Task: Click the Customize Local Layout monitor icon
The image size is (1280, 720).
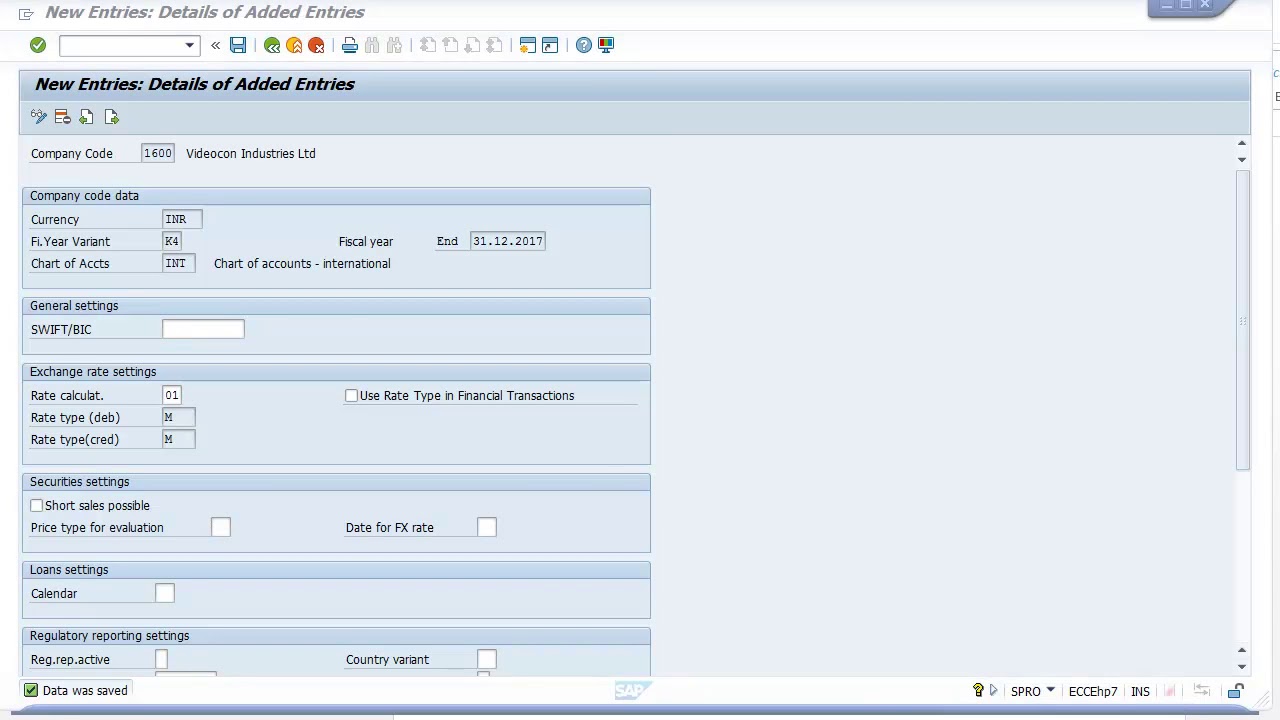Action: coord(606,45)
